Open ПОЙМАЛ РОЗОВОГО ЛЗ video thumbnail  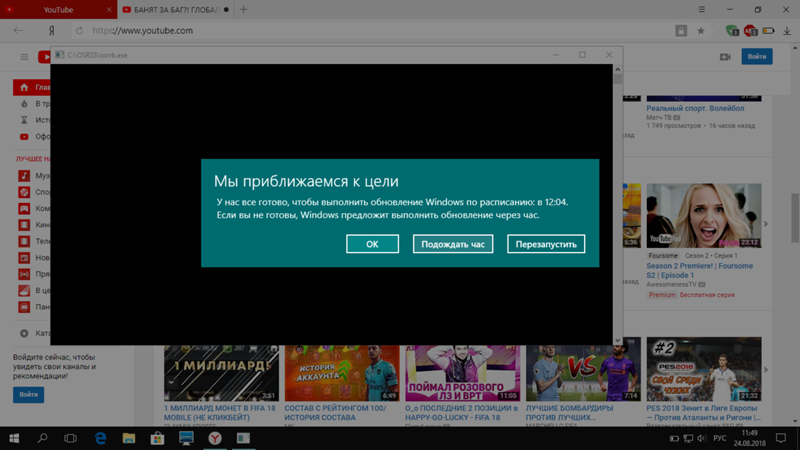pyautogui.click(x=462, y=373)
